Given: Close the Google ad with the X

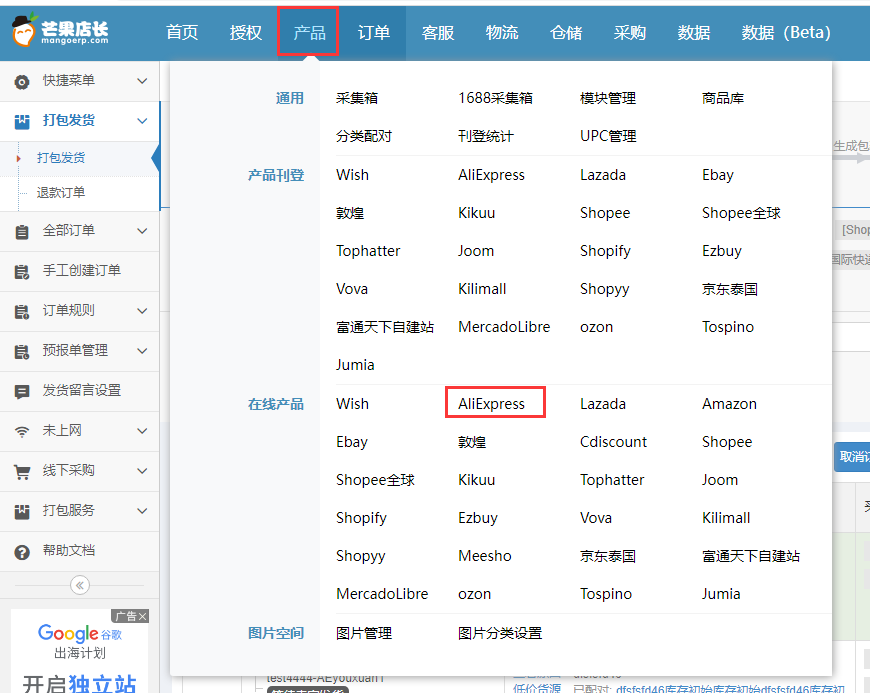Looking at the screenshot, I should 143,616.
